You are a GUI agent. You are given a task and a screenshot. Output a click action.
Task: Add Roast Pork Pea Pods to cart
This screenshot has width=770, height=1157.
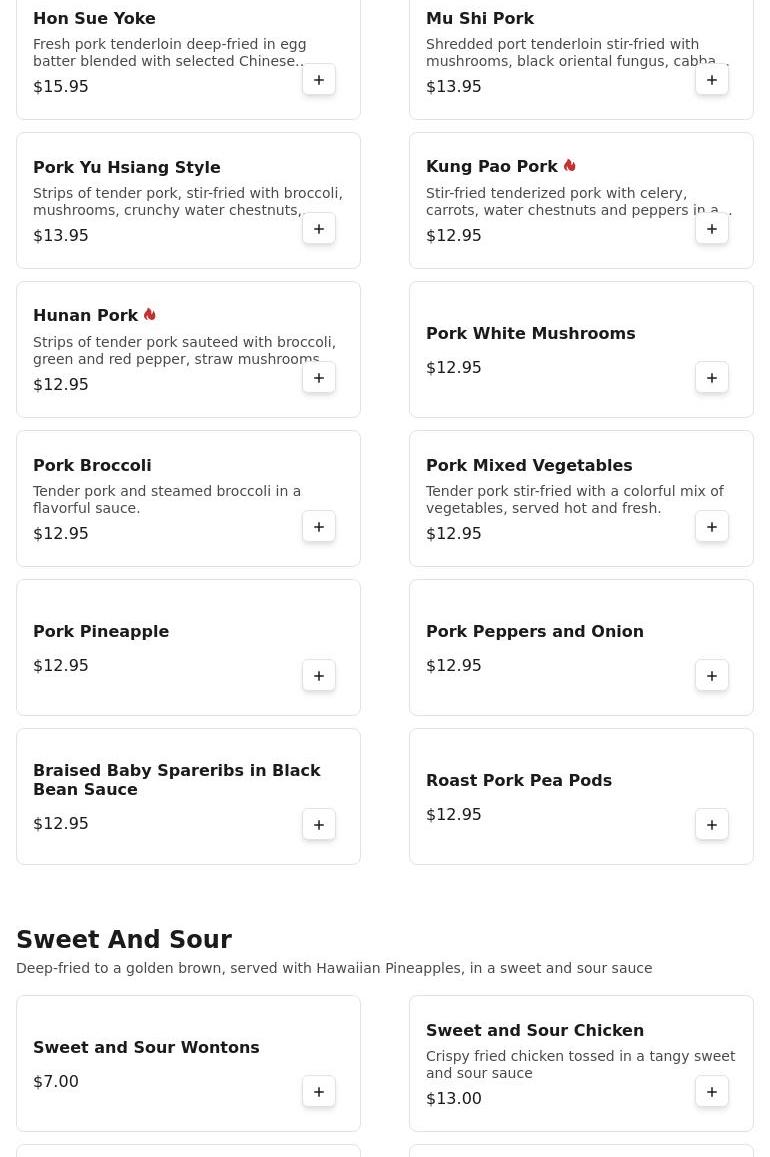click(712, 825)
